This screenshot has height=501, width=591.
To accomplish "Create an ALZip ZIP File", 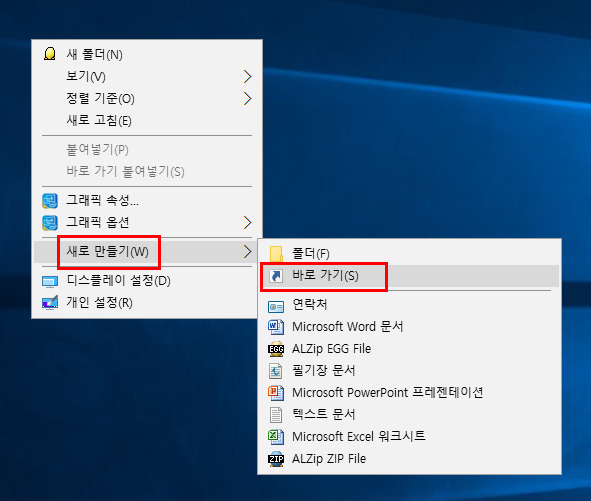I will [x=410, y=459].
